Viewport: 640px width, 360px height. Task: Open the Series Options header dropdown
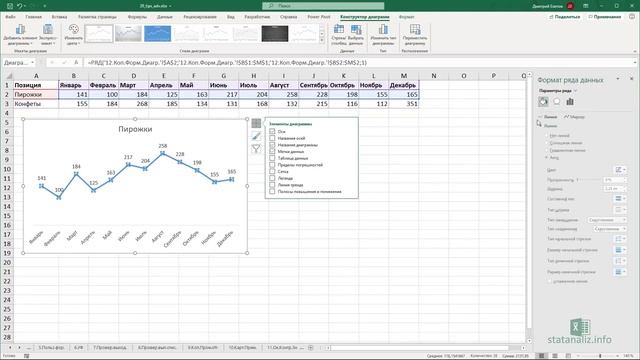click(x=557, y=91)
